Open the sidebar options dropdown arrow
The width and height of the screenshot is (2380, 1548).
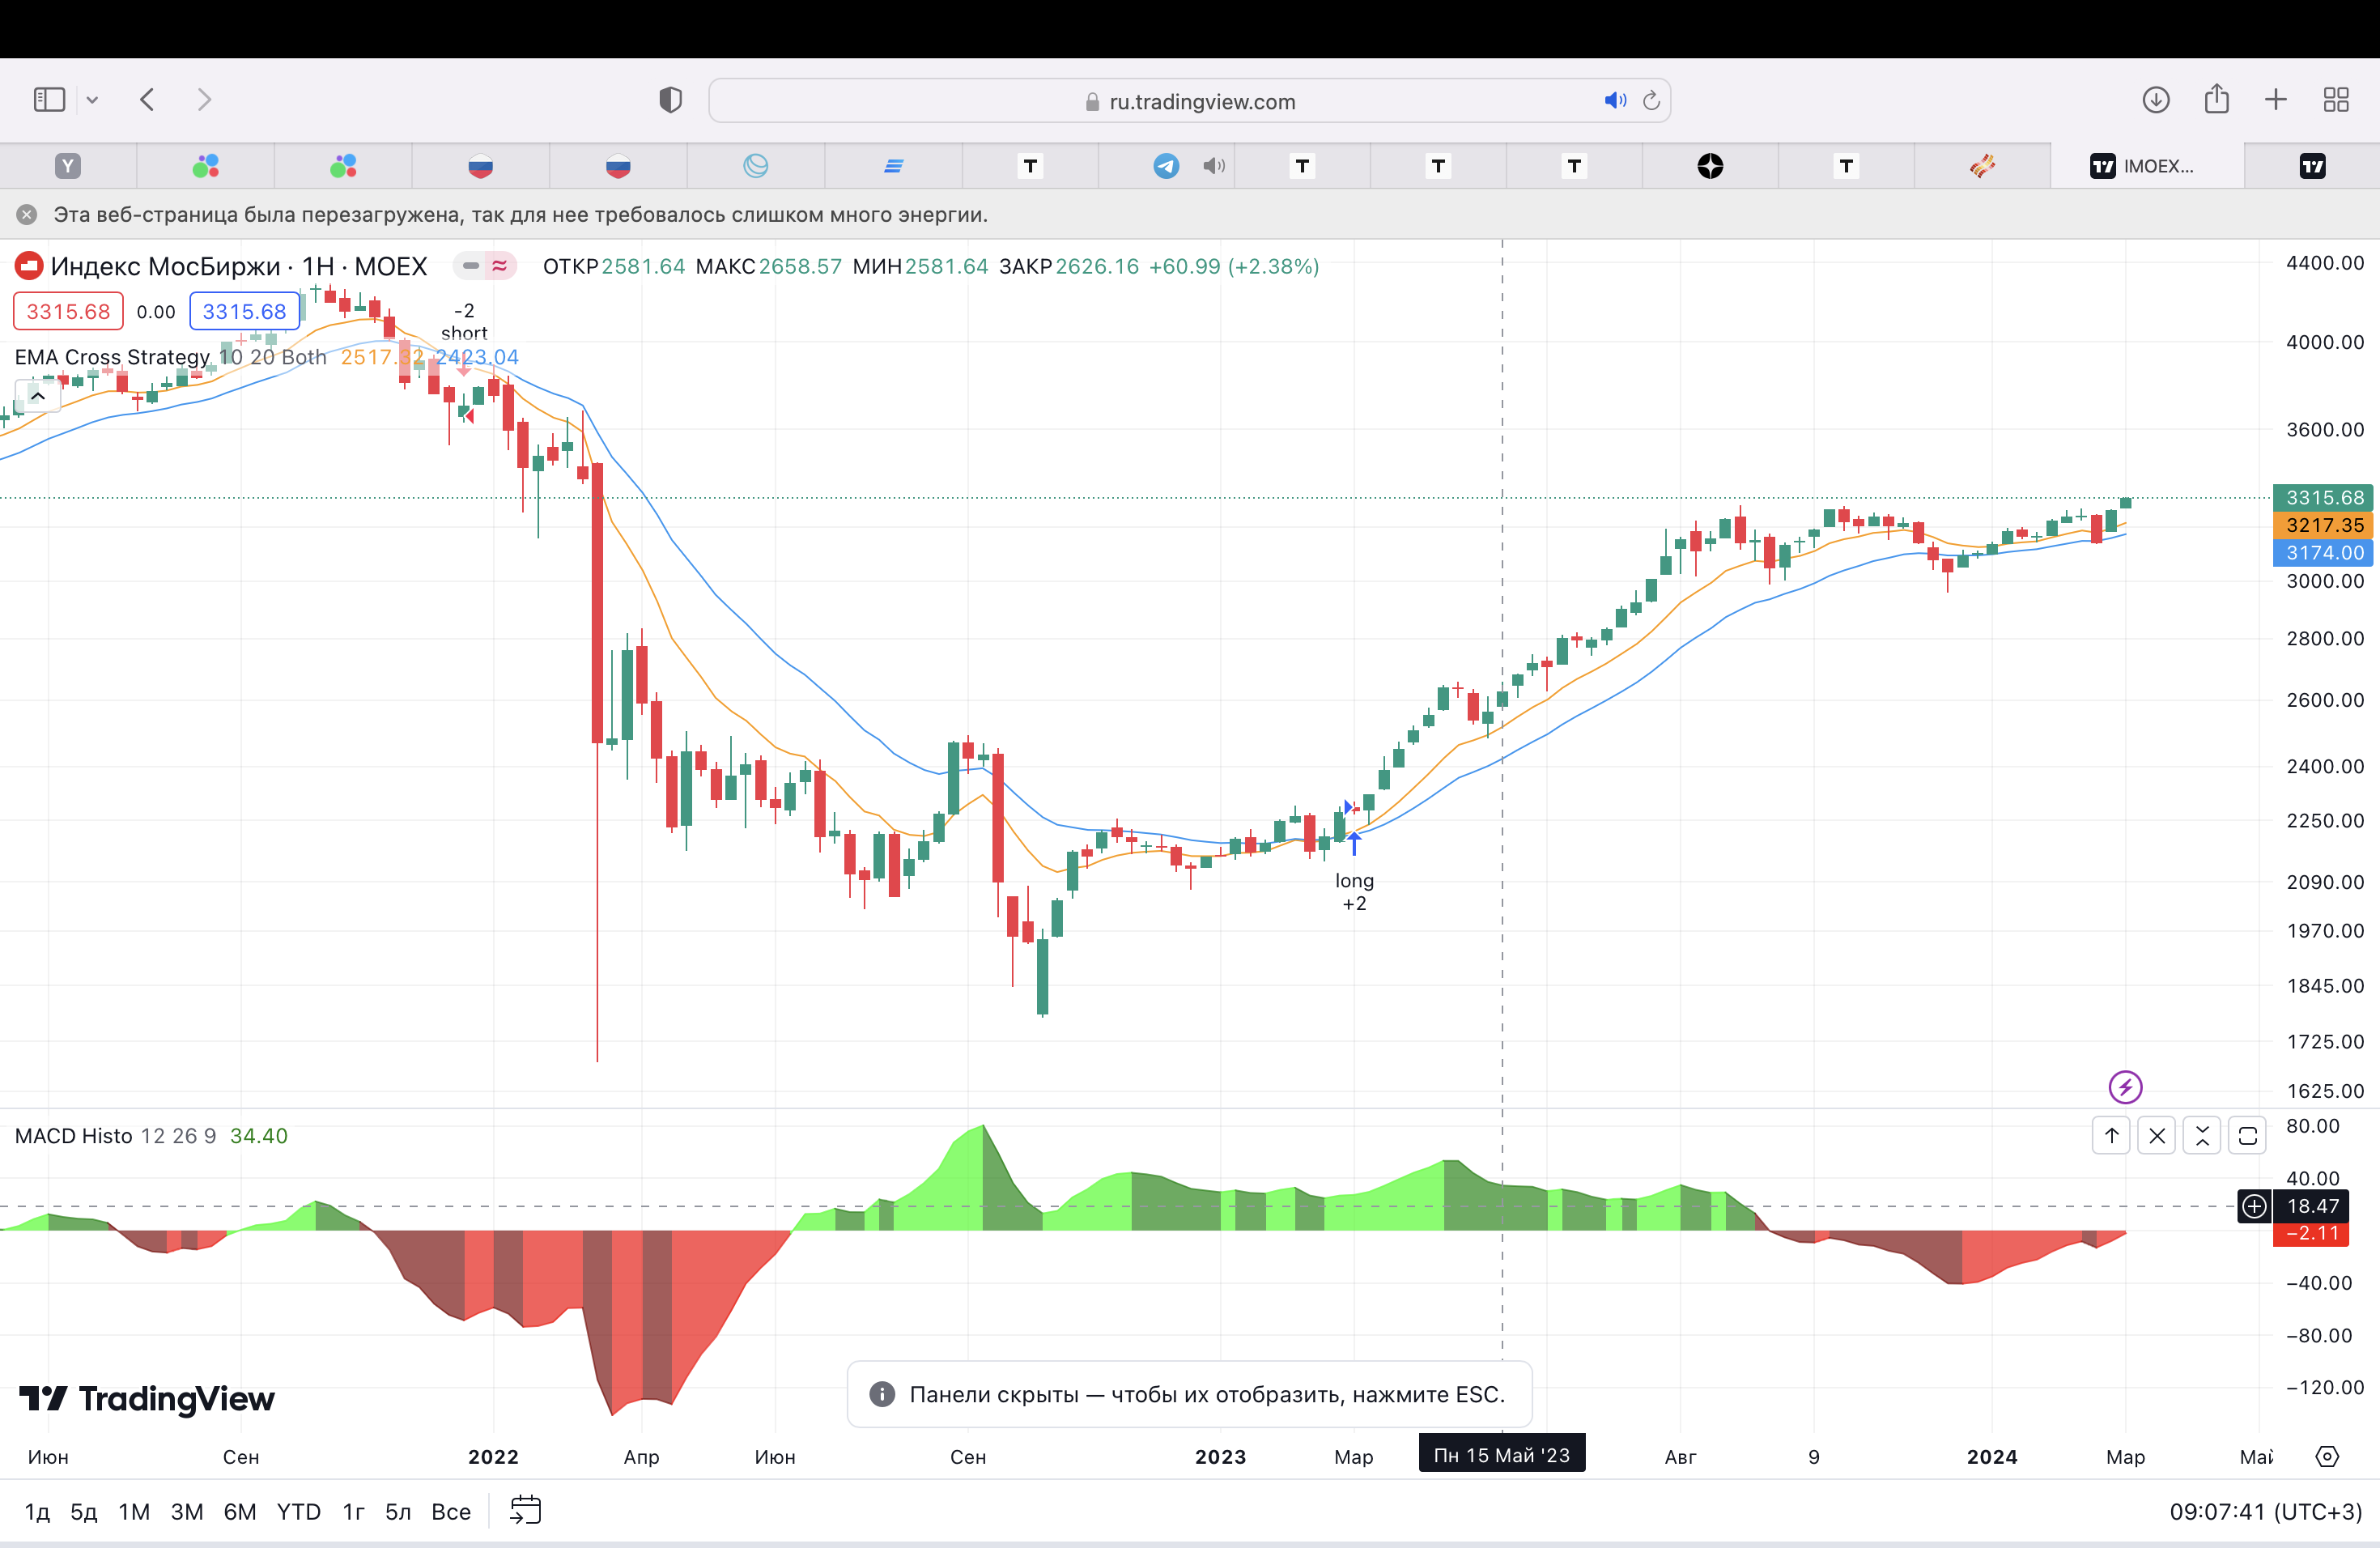point(92,99)
